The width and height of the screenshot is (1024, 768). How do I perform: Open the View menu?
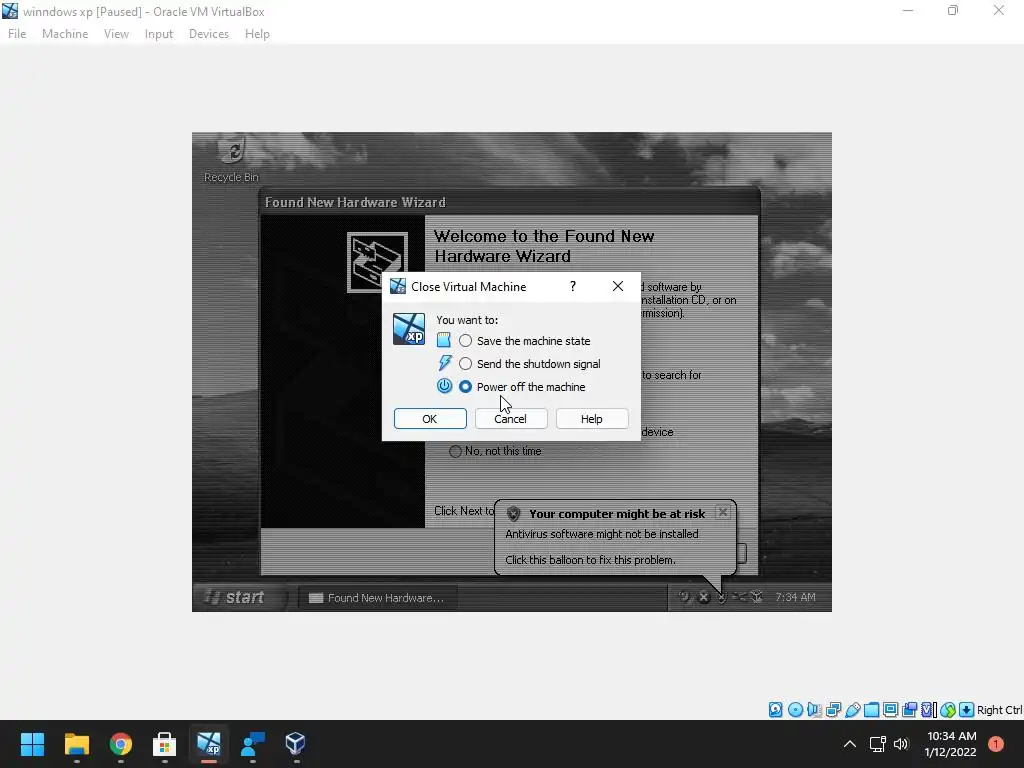116,34
